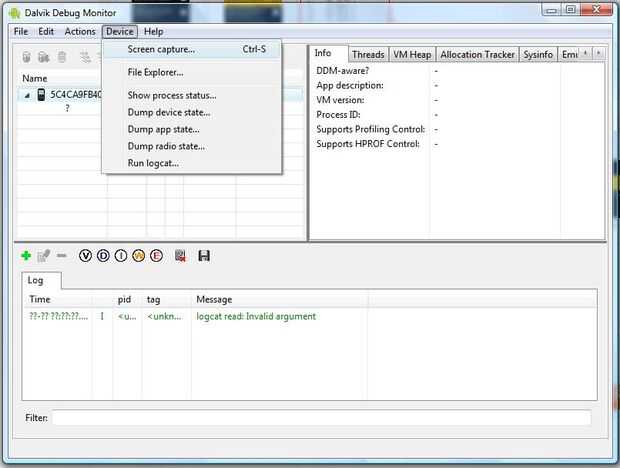
Task: Open the Actions menu
Action: click(80, 32)
